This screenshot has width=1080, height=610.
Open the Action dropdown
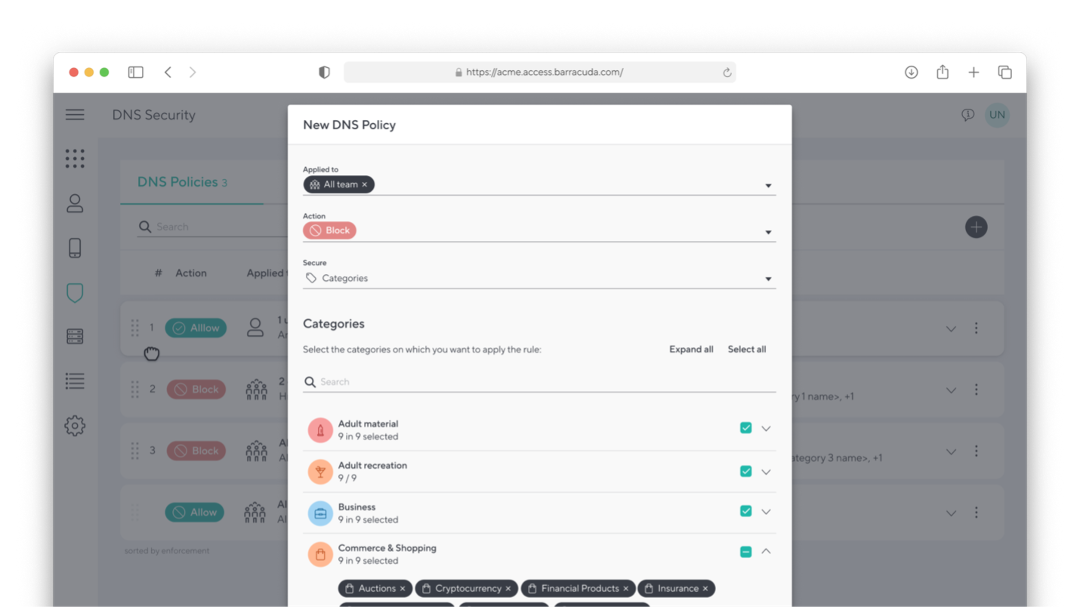pyautogui.click(x=768, y=232)
